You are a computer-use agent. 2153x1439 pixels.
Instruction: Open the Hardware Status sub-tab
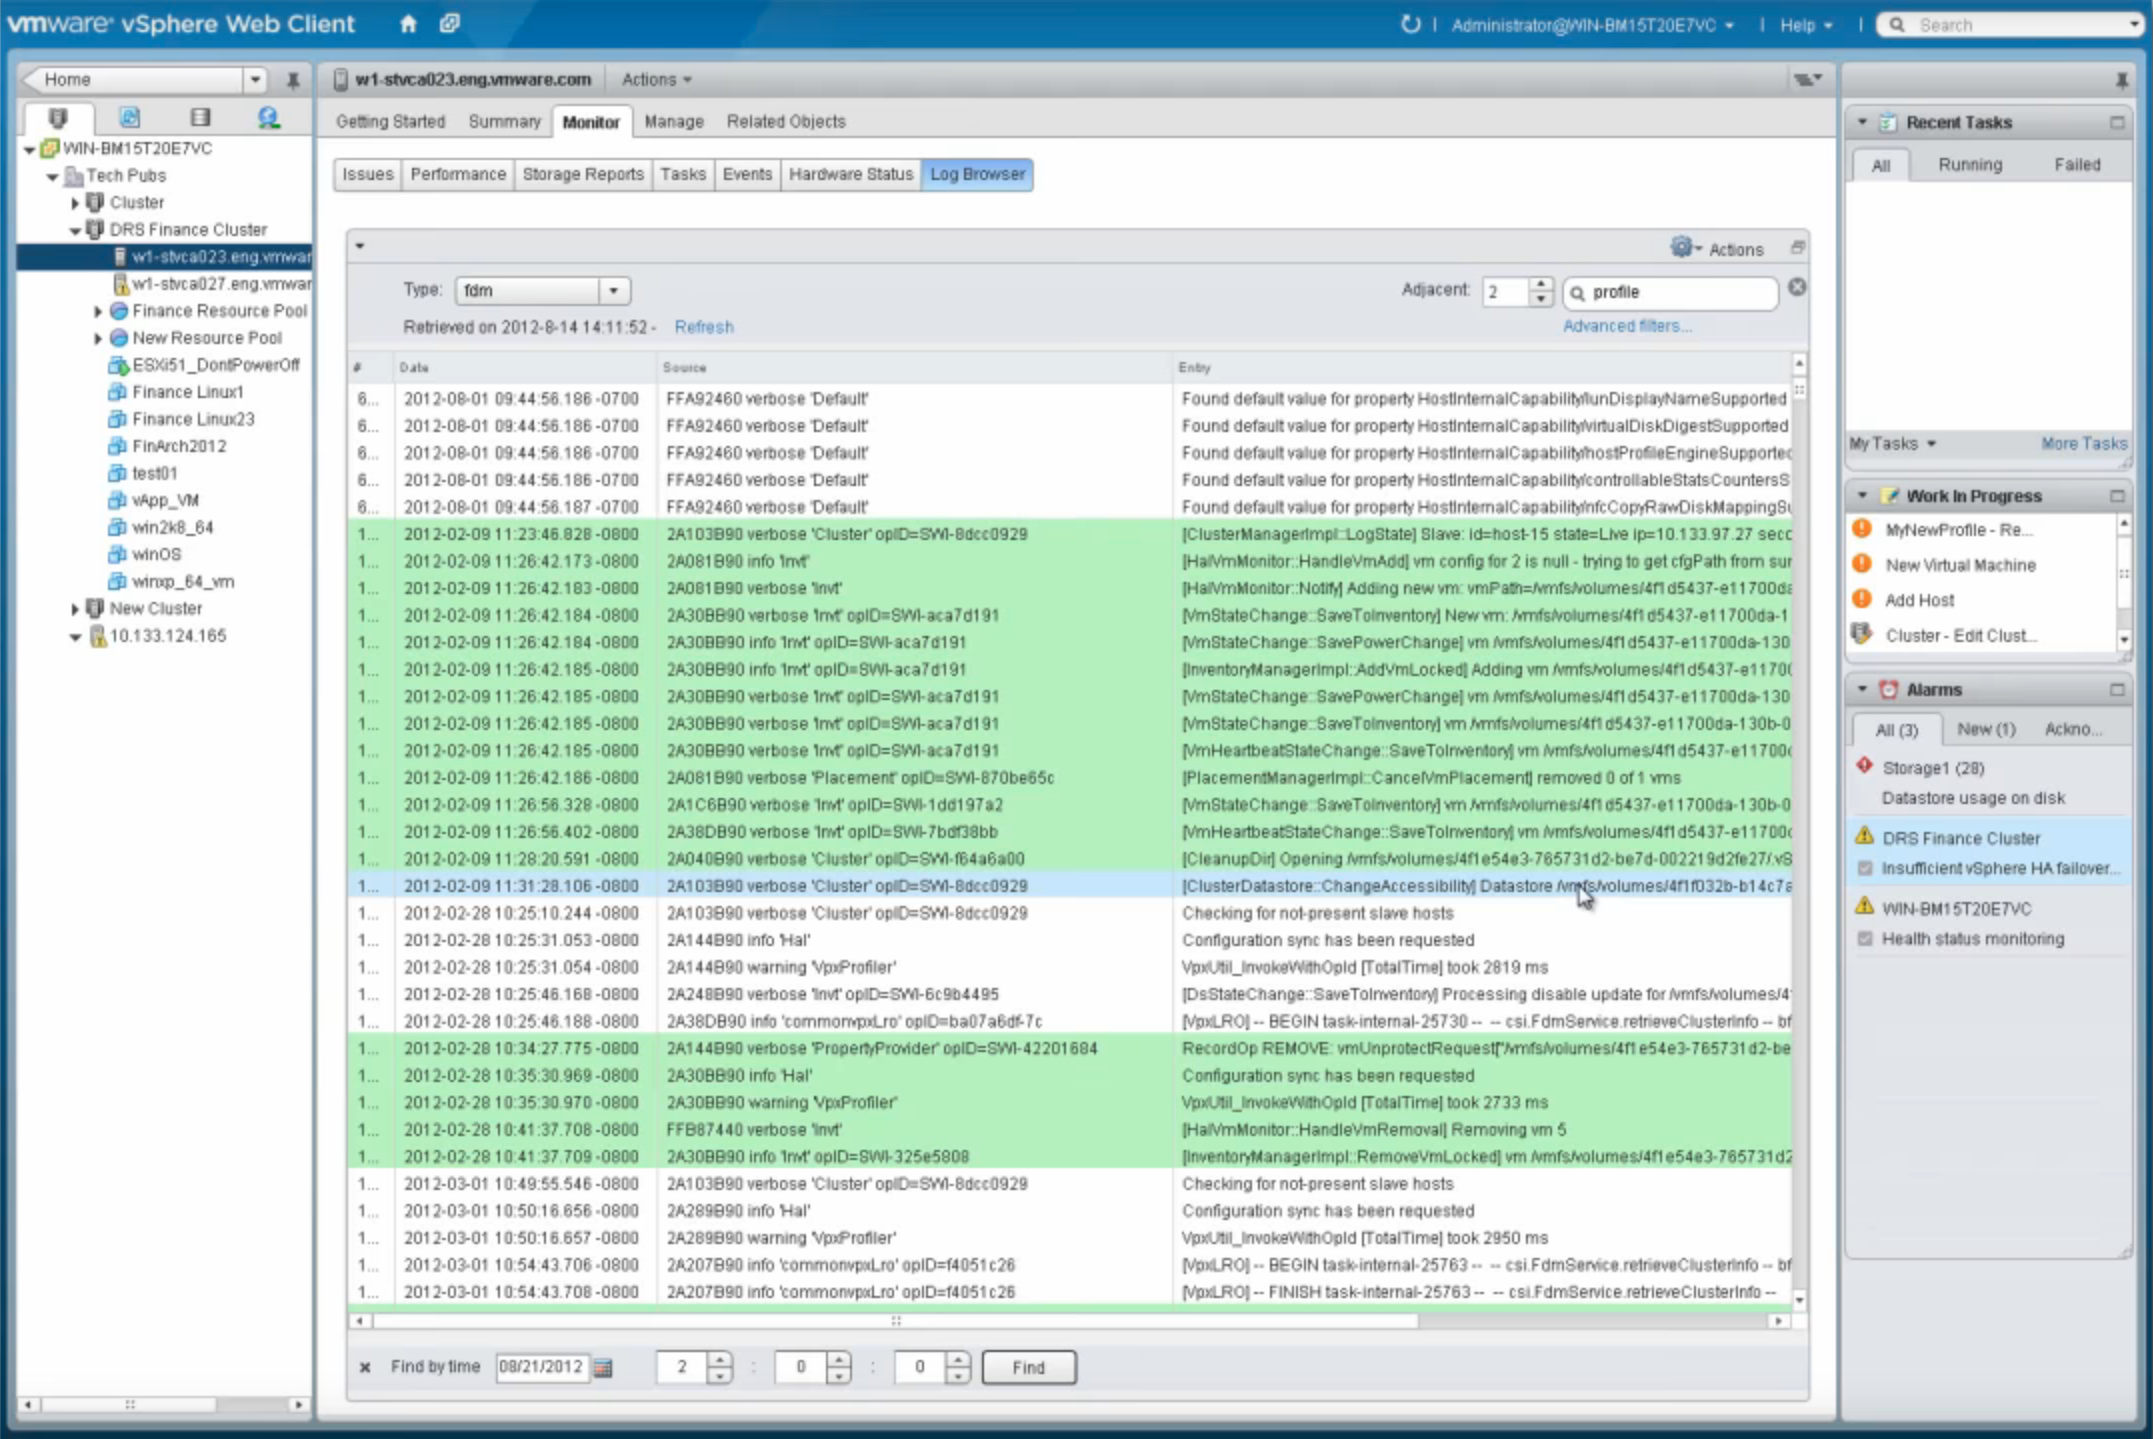point(850,174)
